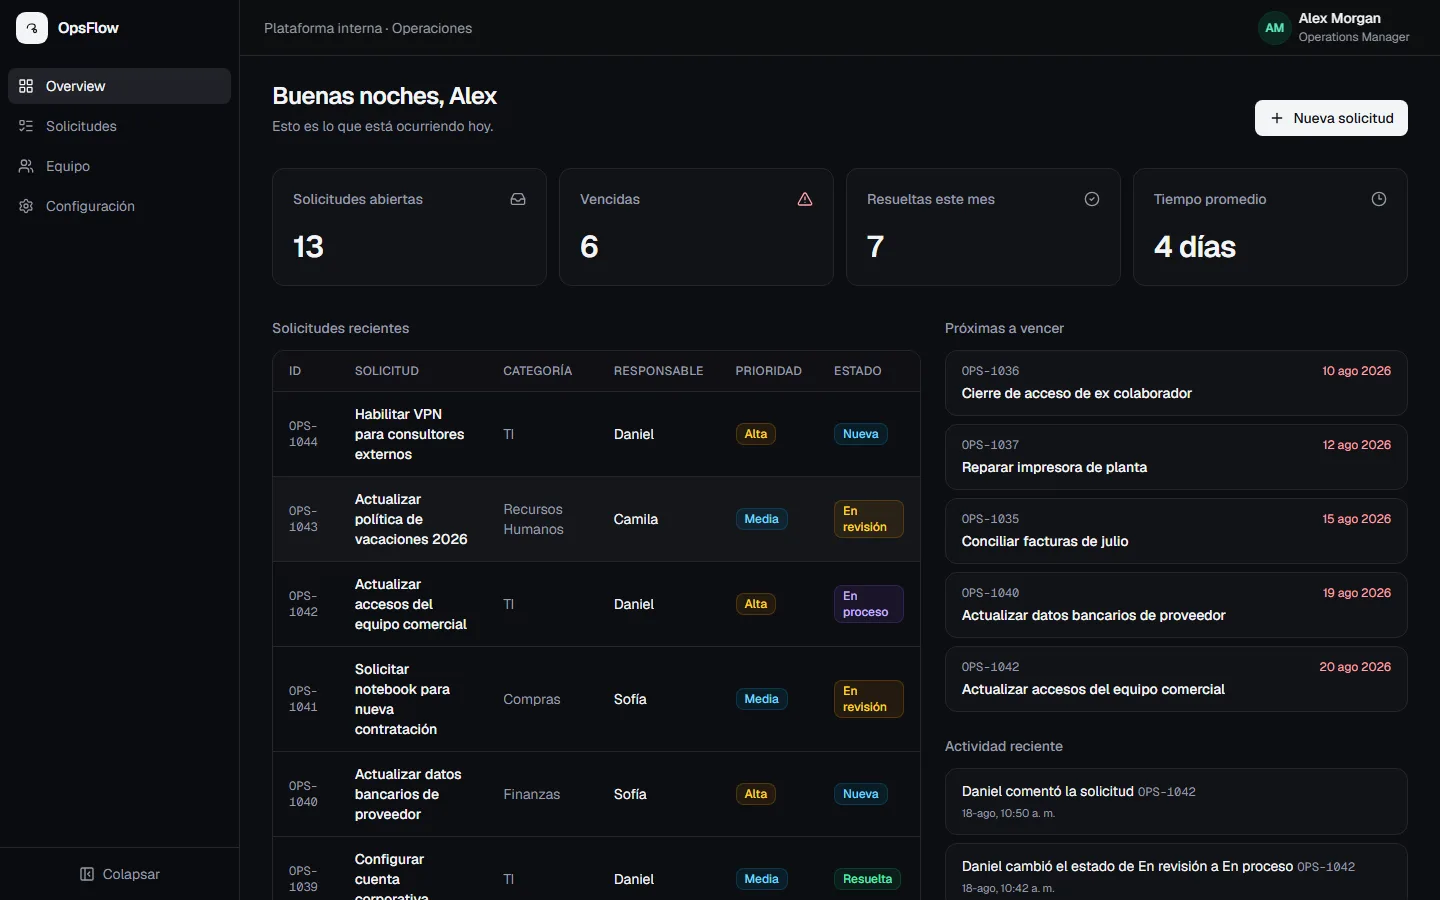1440x900 pixels.
Task: Open the Overview section
Action: point(119,86)
